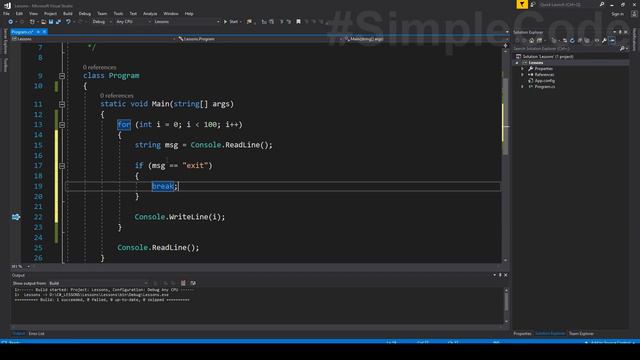Click the Output panel vertical scrollbar
640x360 pixels.
[506, 305]
